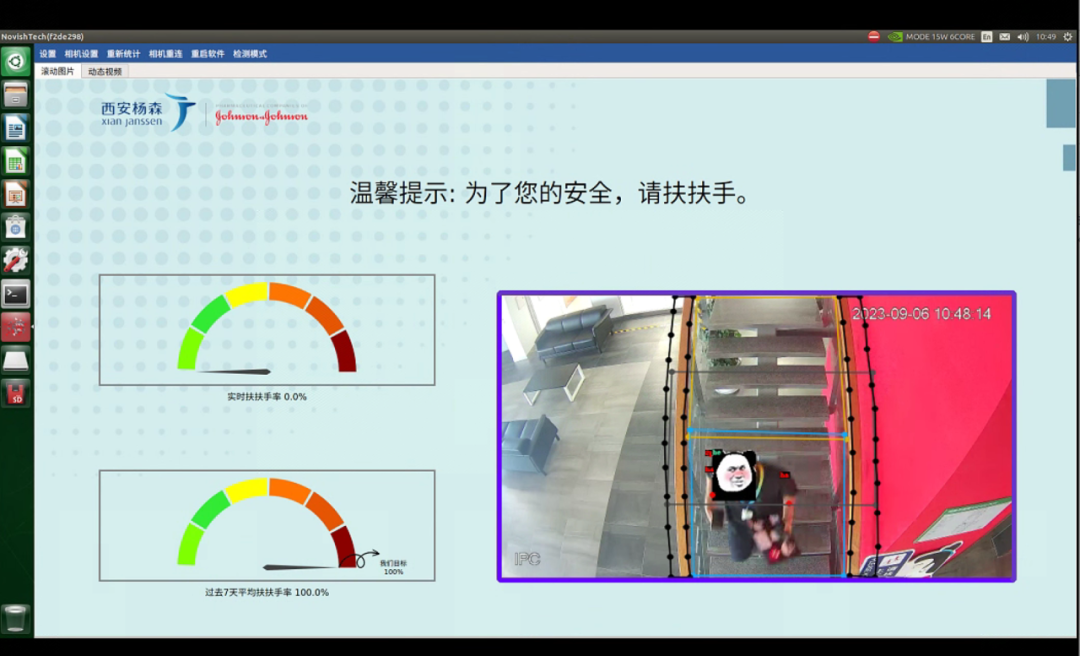
Task: Open LibreOffice Writer from the launcher
Action: [x=16, y=128]
